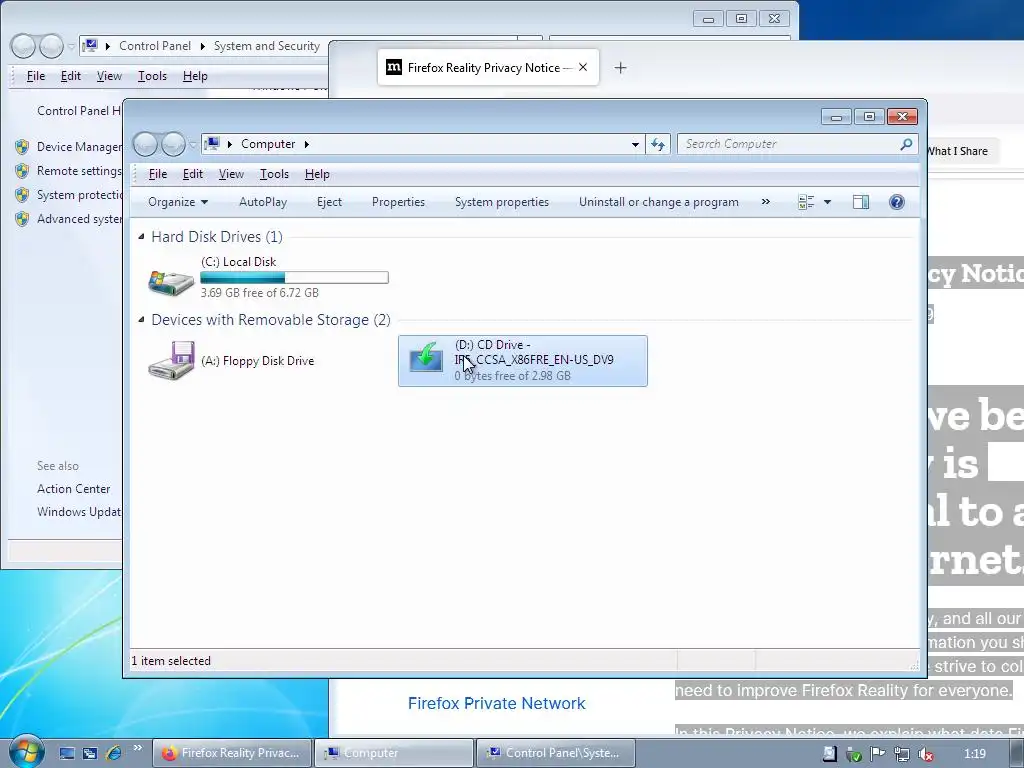Show more toolbar commands via double chevron

click(765, 202)
